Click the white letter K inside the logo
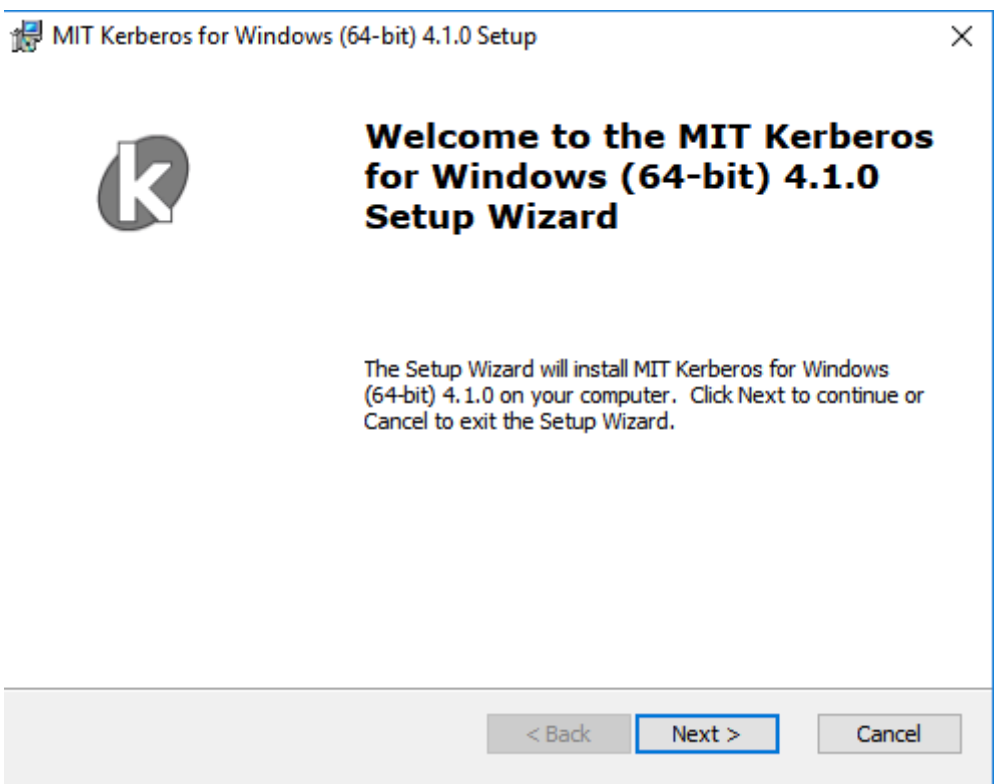Image resolution: width=996 pixels, height=784 pixels. [x=145, y=182]
